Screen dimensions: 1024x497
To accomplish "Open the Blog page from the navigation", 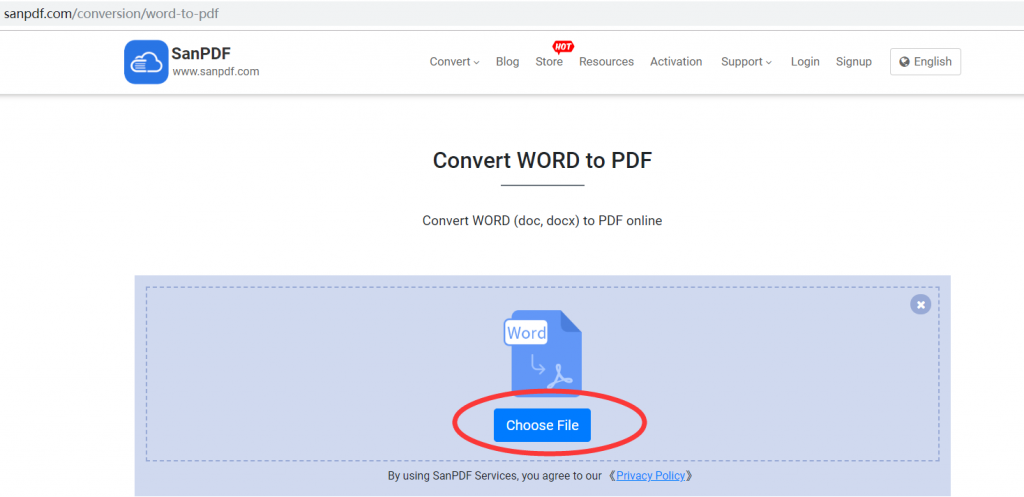I will tap(507, 62).
